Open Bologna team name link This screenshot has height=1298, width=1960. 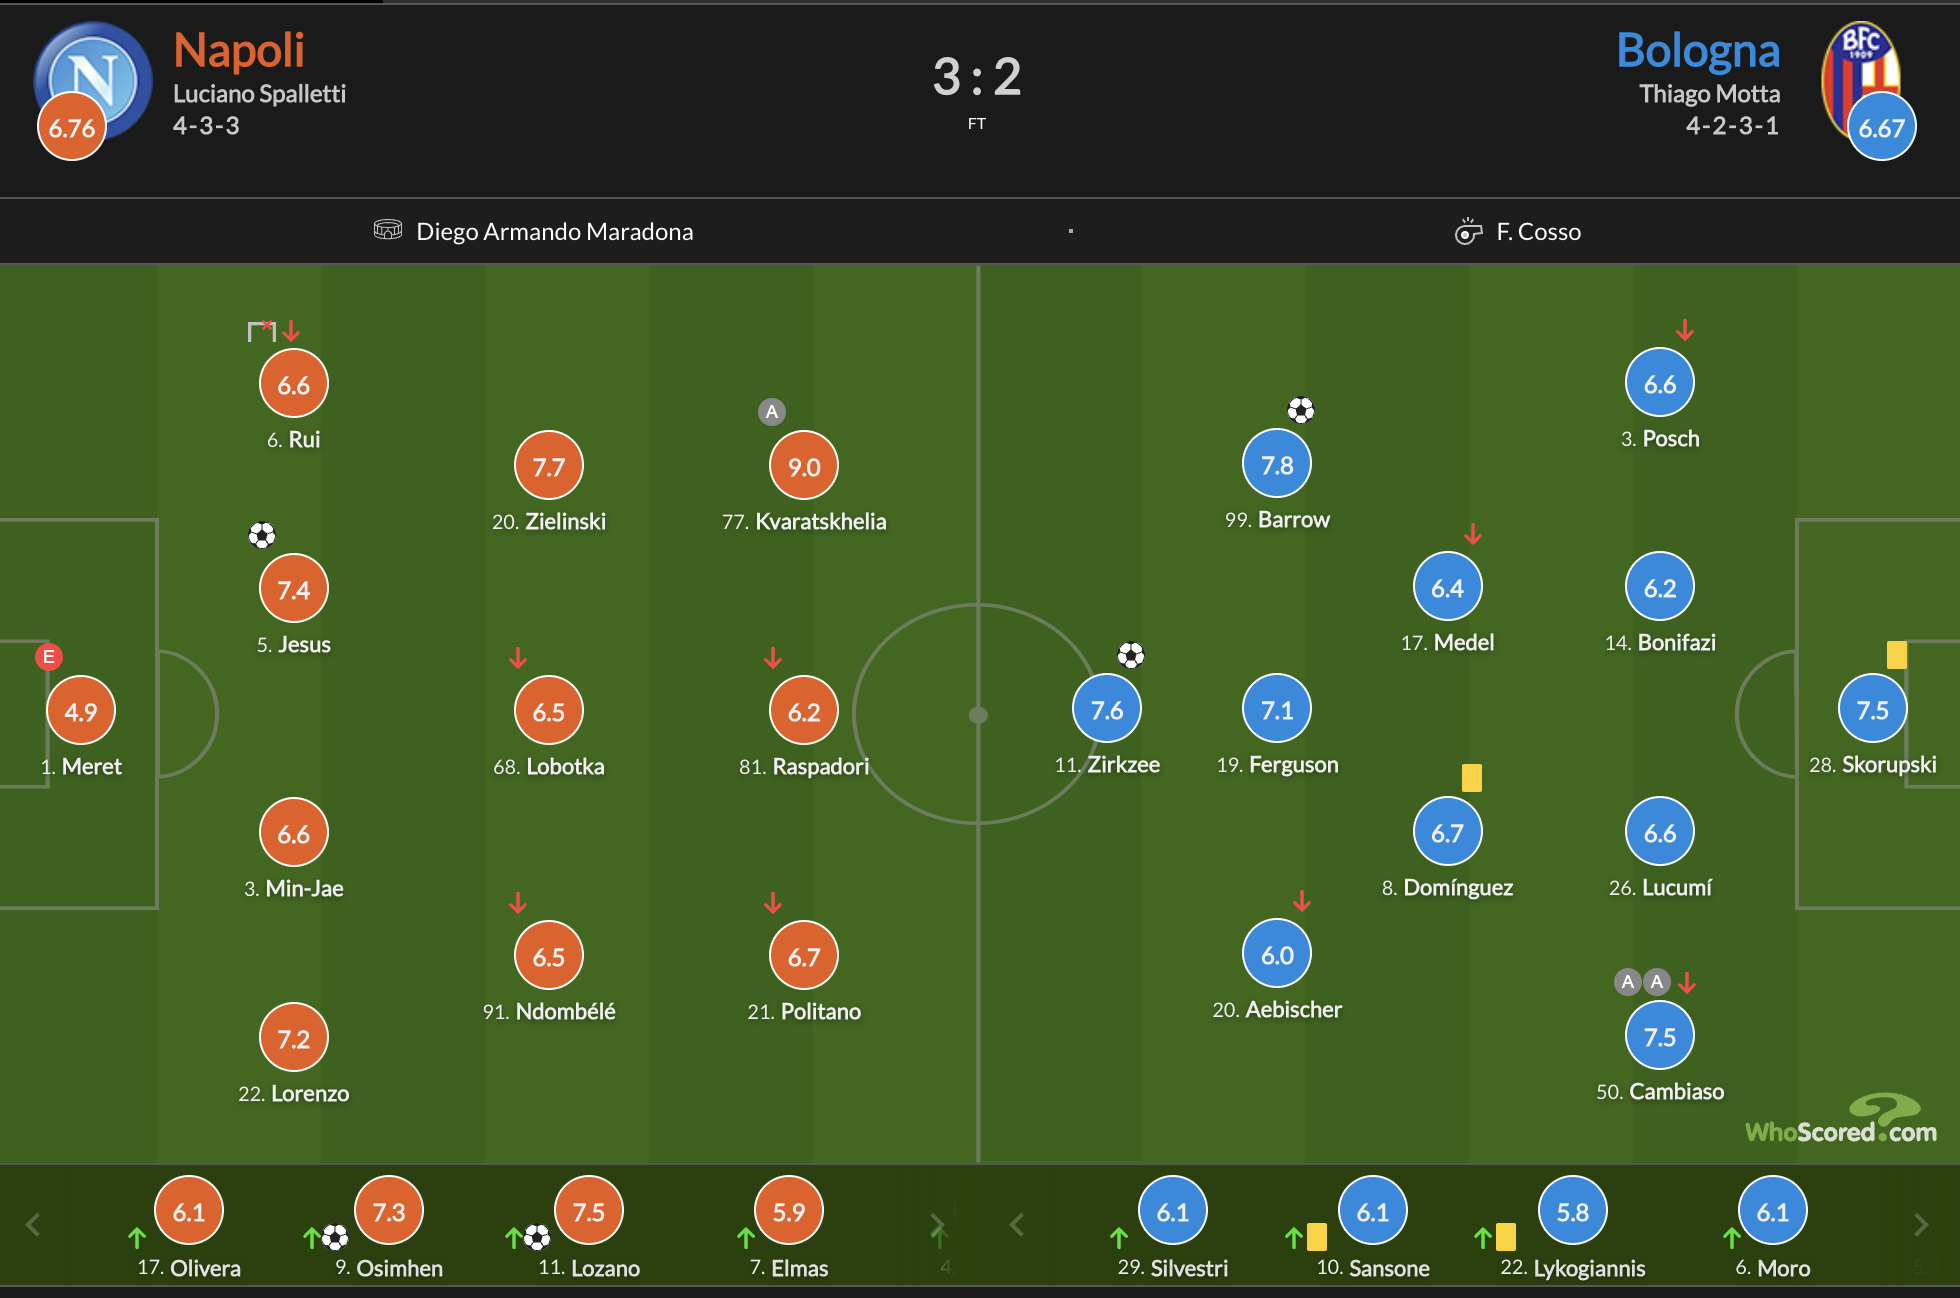pos(1697,50)
